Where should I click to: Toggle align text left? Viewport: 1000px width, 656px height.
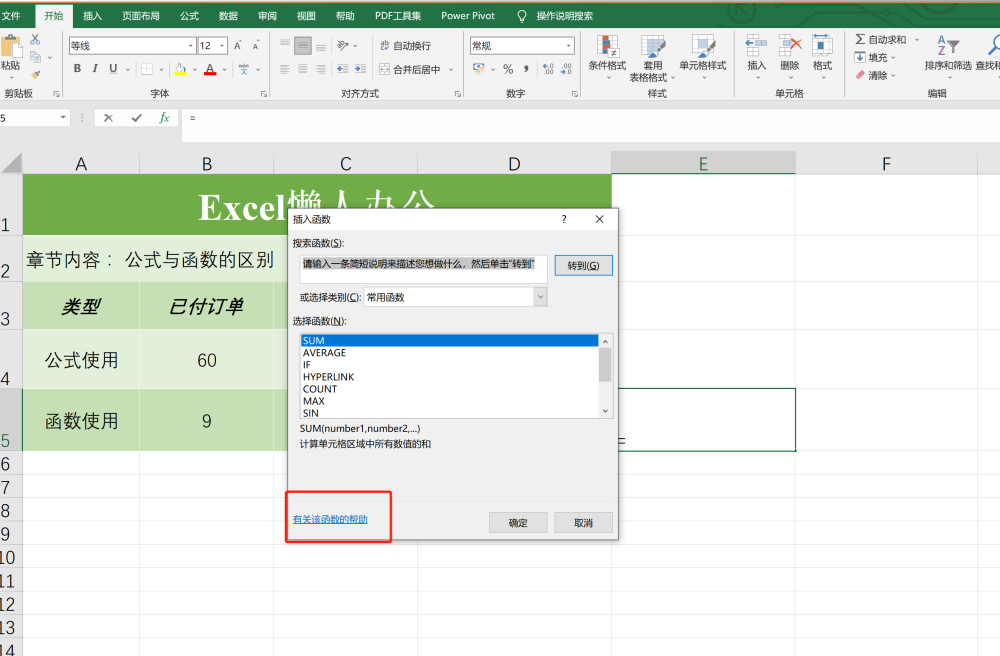coord(285,69)
